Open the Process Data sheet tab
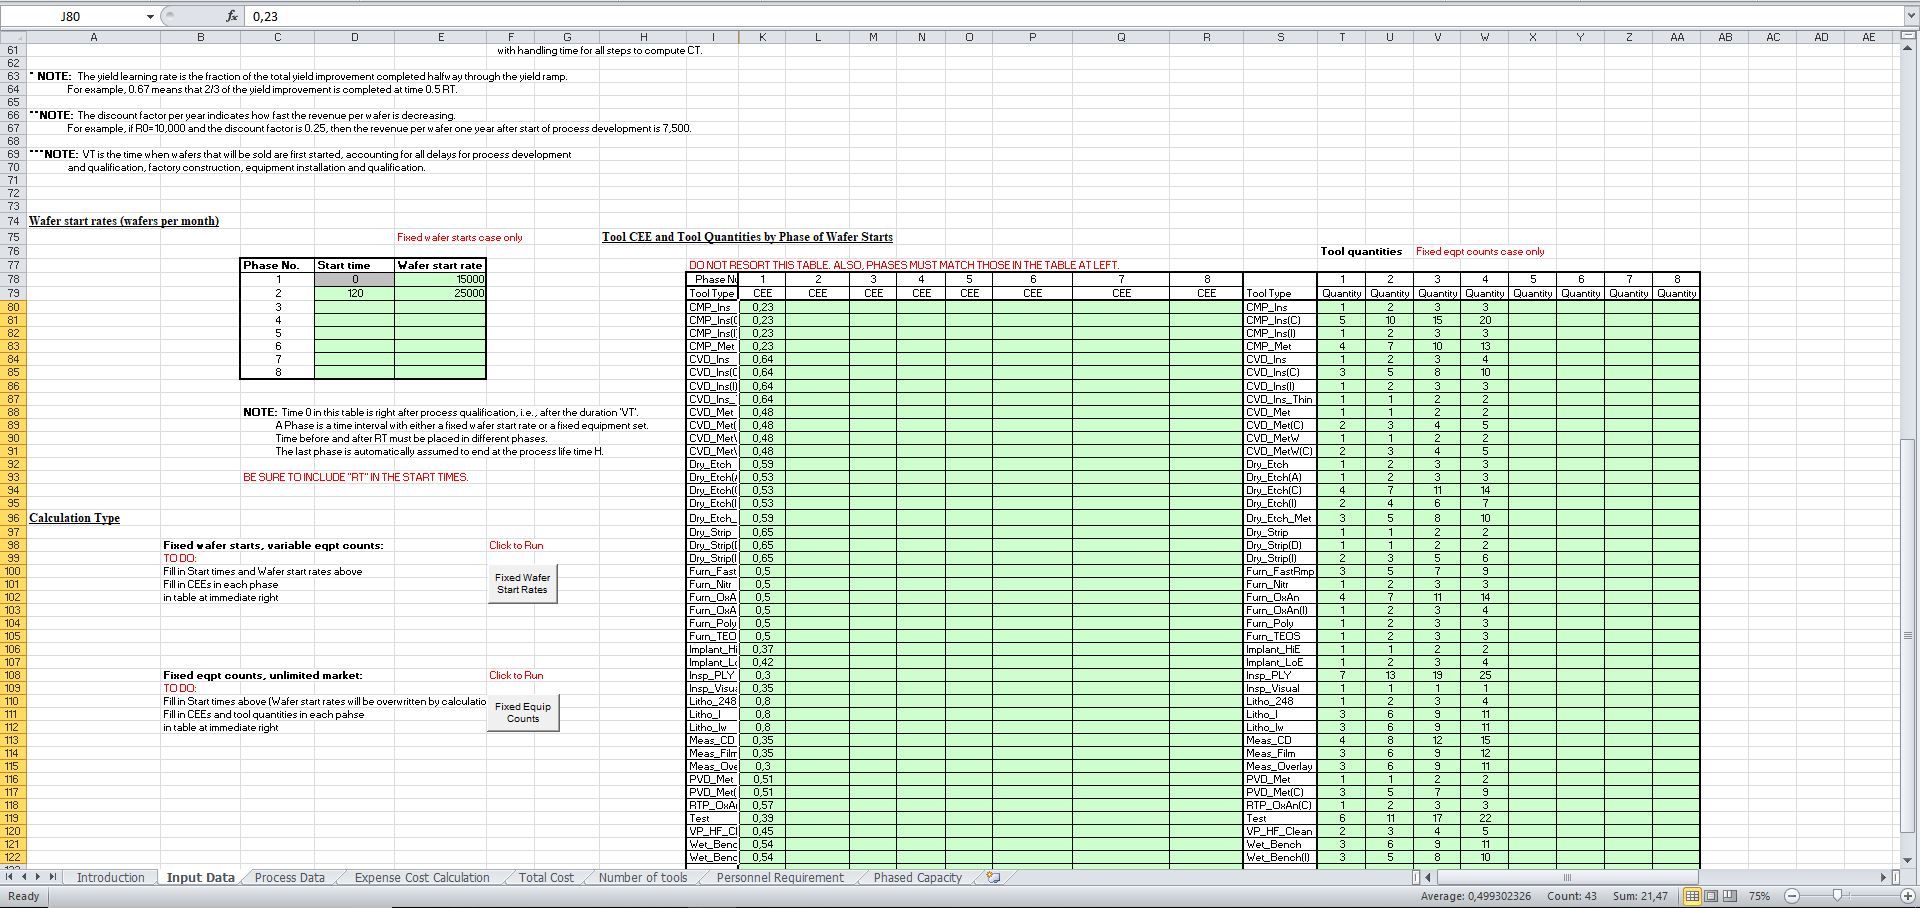The image size is (1920, 908). 289,877
